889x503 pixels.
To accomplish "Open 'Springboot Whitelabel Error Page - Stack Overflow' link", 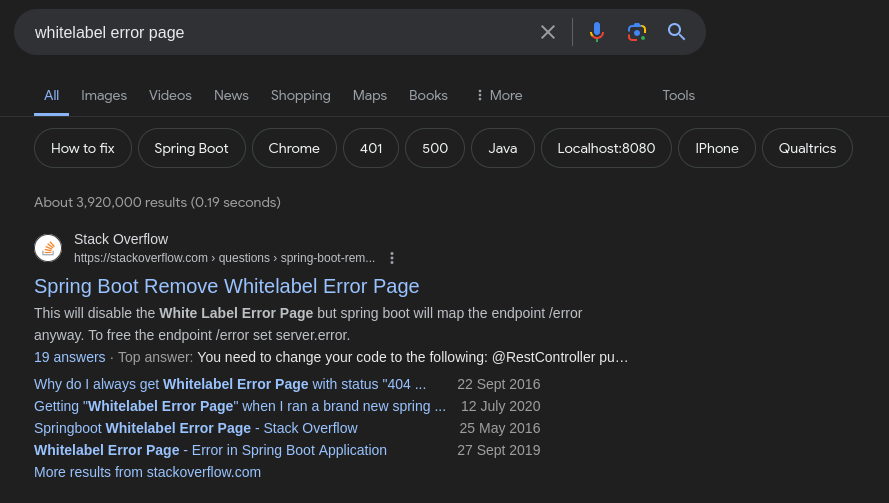I will pyautogui.click(x=196, y=428).
